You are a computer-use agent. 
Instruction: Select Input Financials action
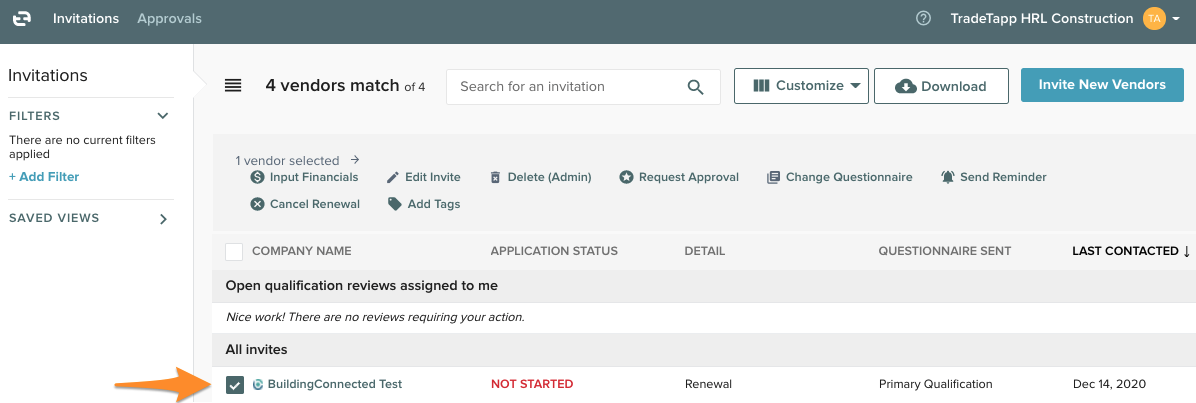304,177
